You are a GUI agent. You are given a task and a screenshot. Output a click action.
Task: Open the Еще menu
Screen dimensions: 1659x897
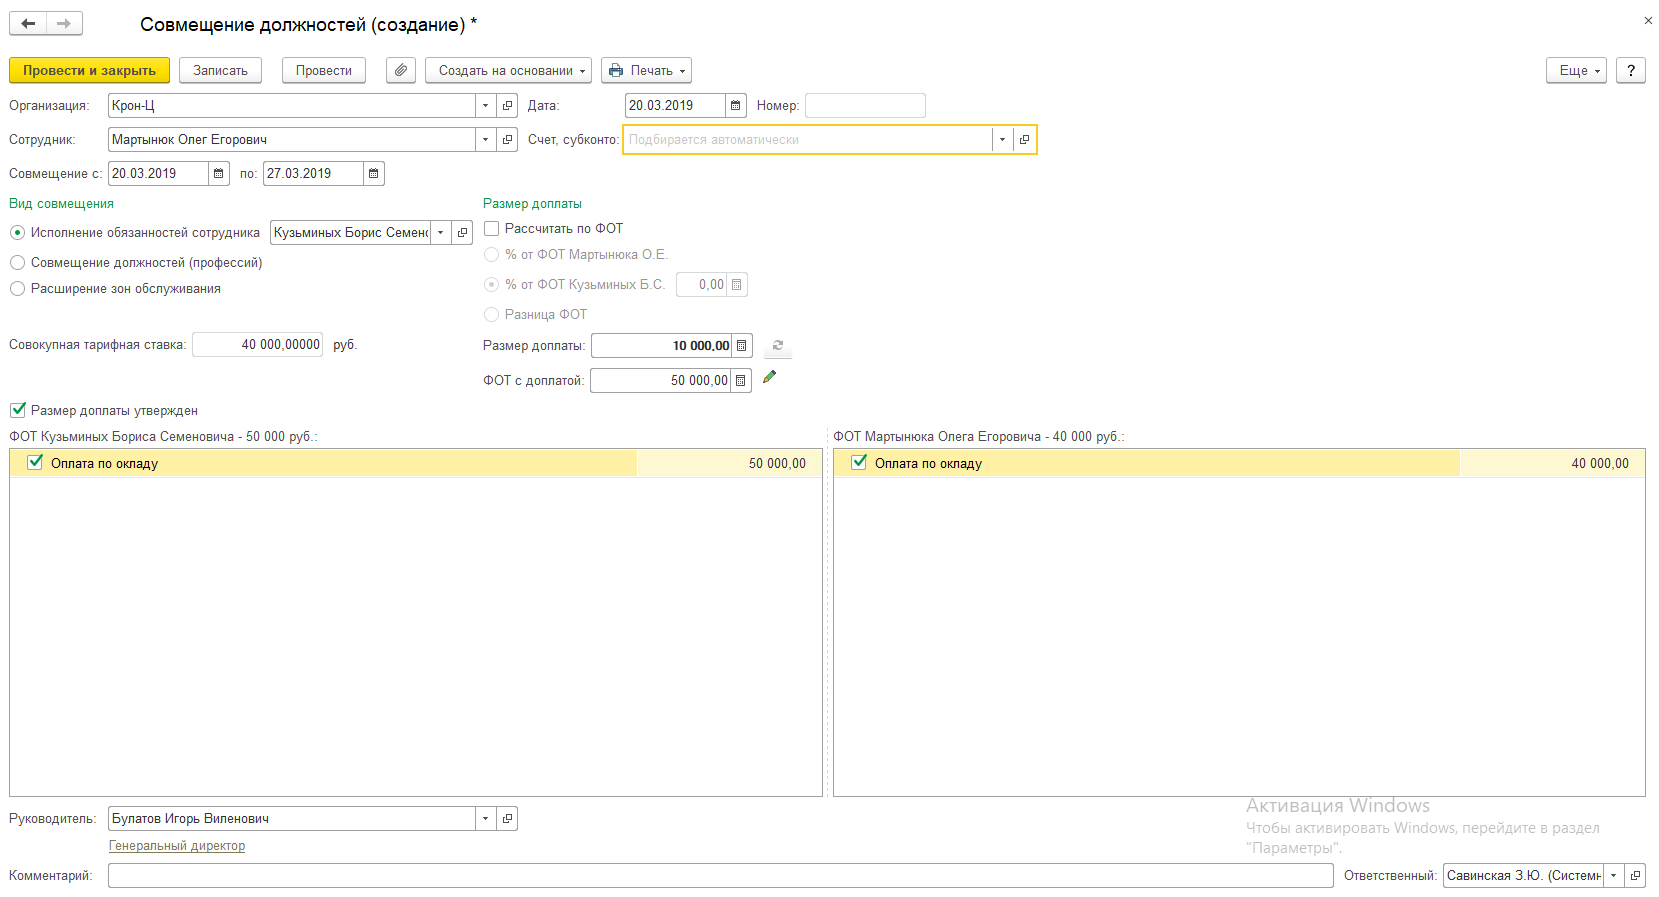tap(1575, 71)
